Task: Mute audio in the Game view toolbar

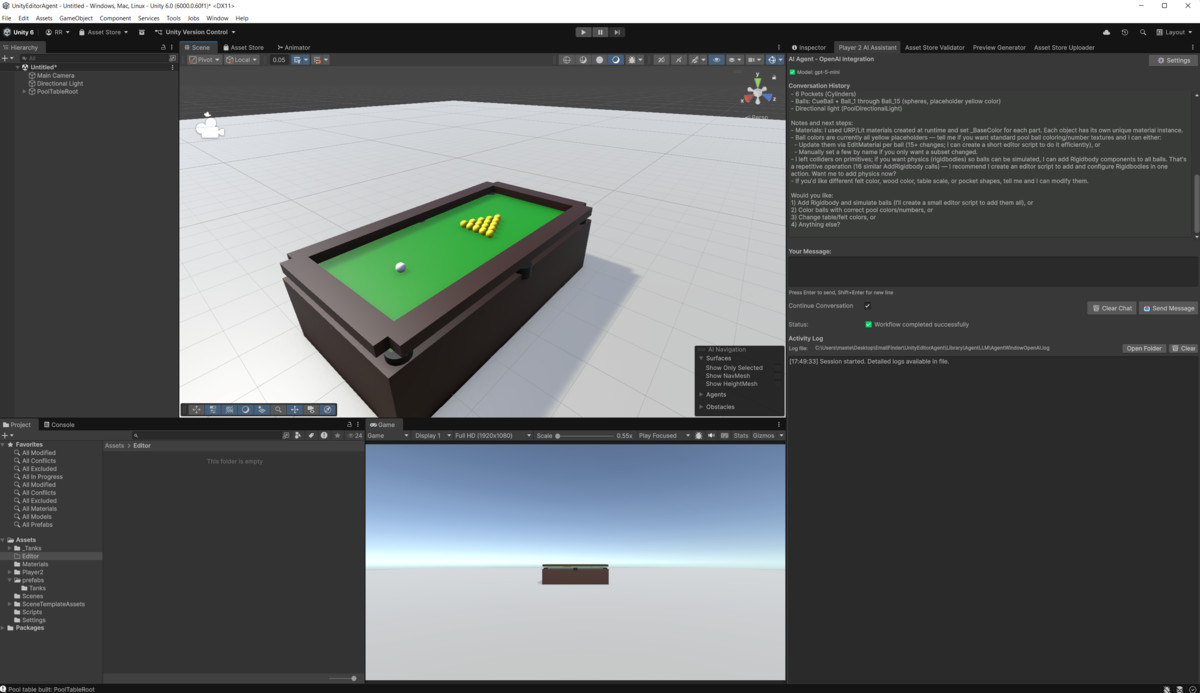Action: pos(711,436)
